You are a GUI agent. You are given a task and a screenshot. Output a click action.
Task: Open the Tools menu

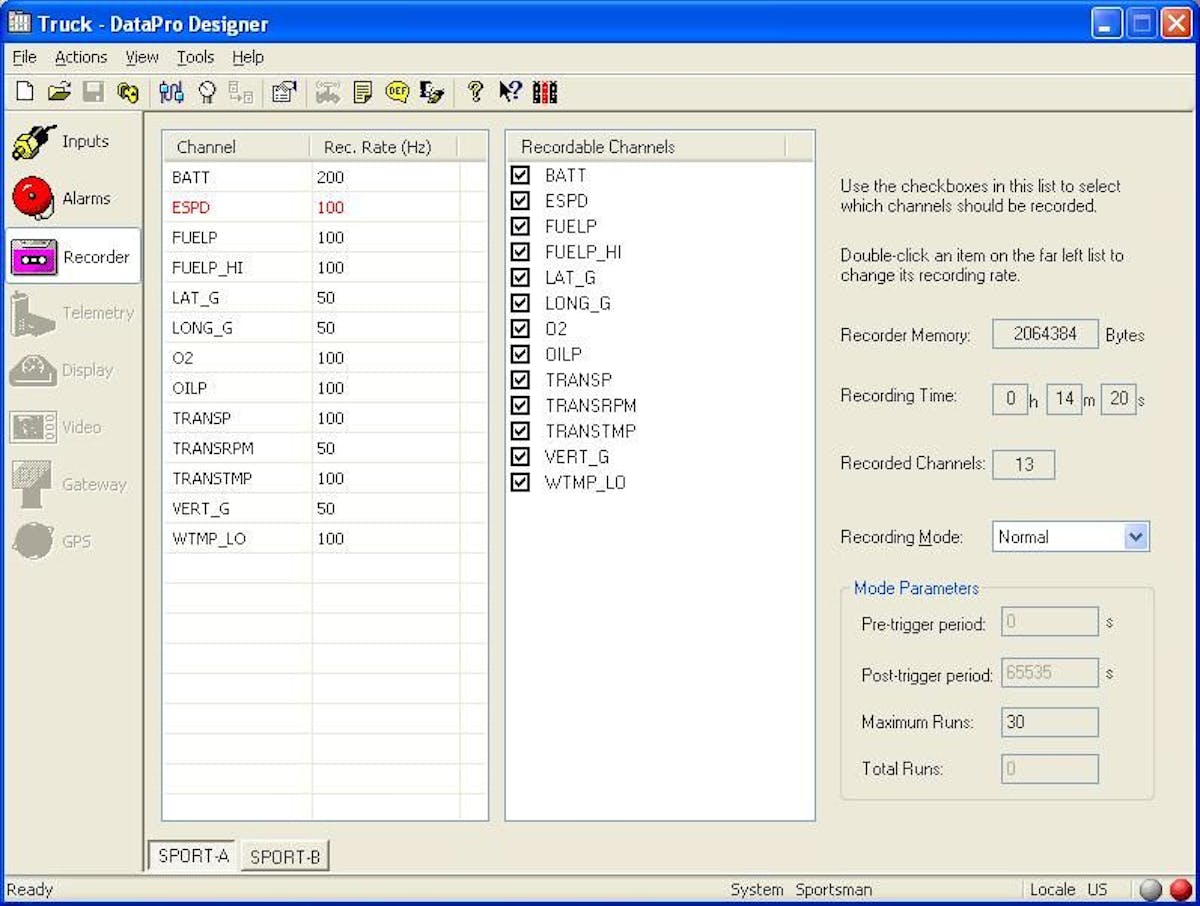[x=195, y=57]
